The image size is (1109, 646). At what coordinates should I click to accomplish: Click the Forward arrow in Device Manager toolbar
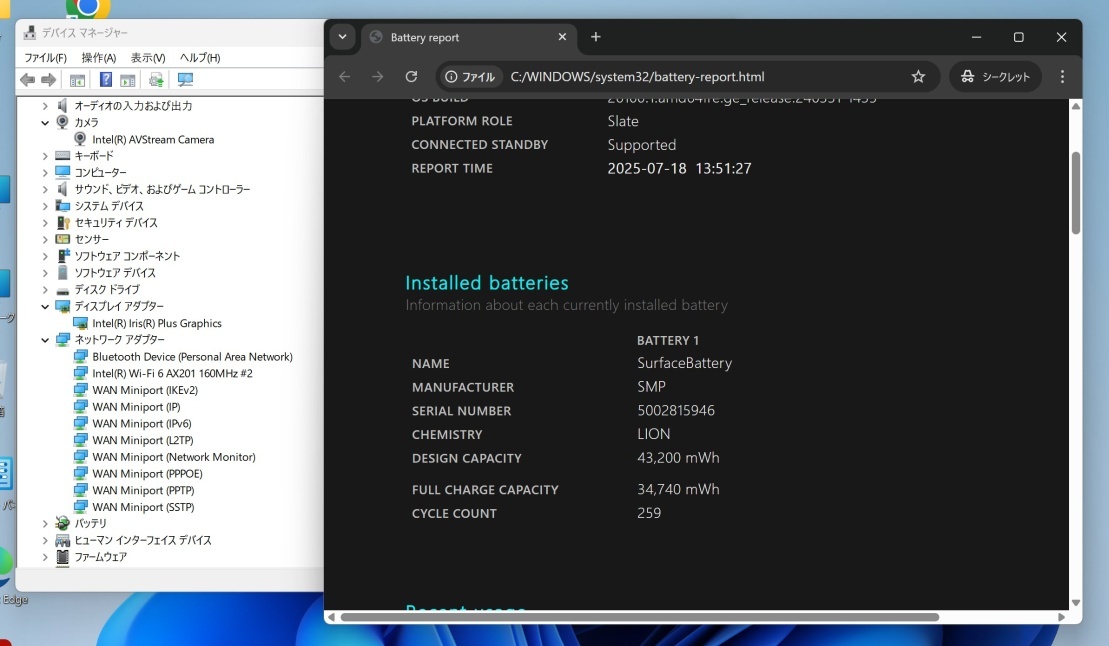(x=49, y=80)
